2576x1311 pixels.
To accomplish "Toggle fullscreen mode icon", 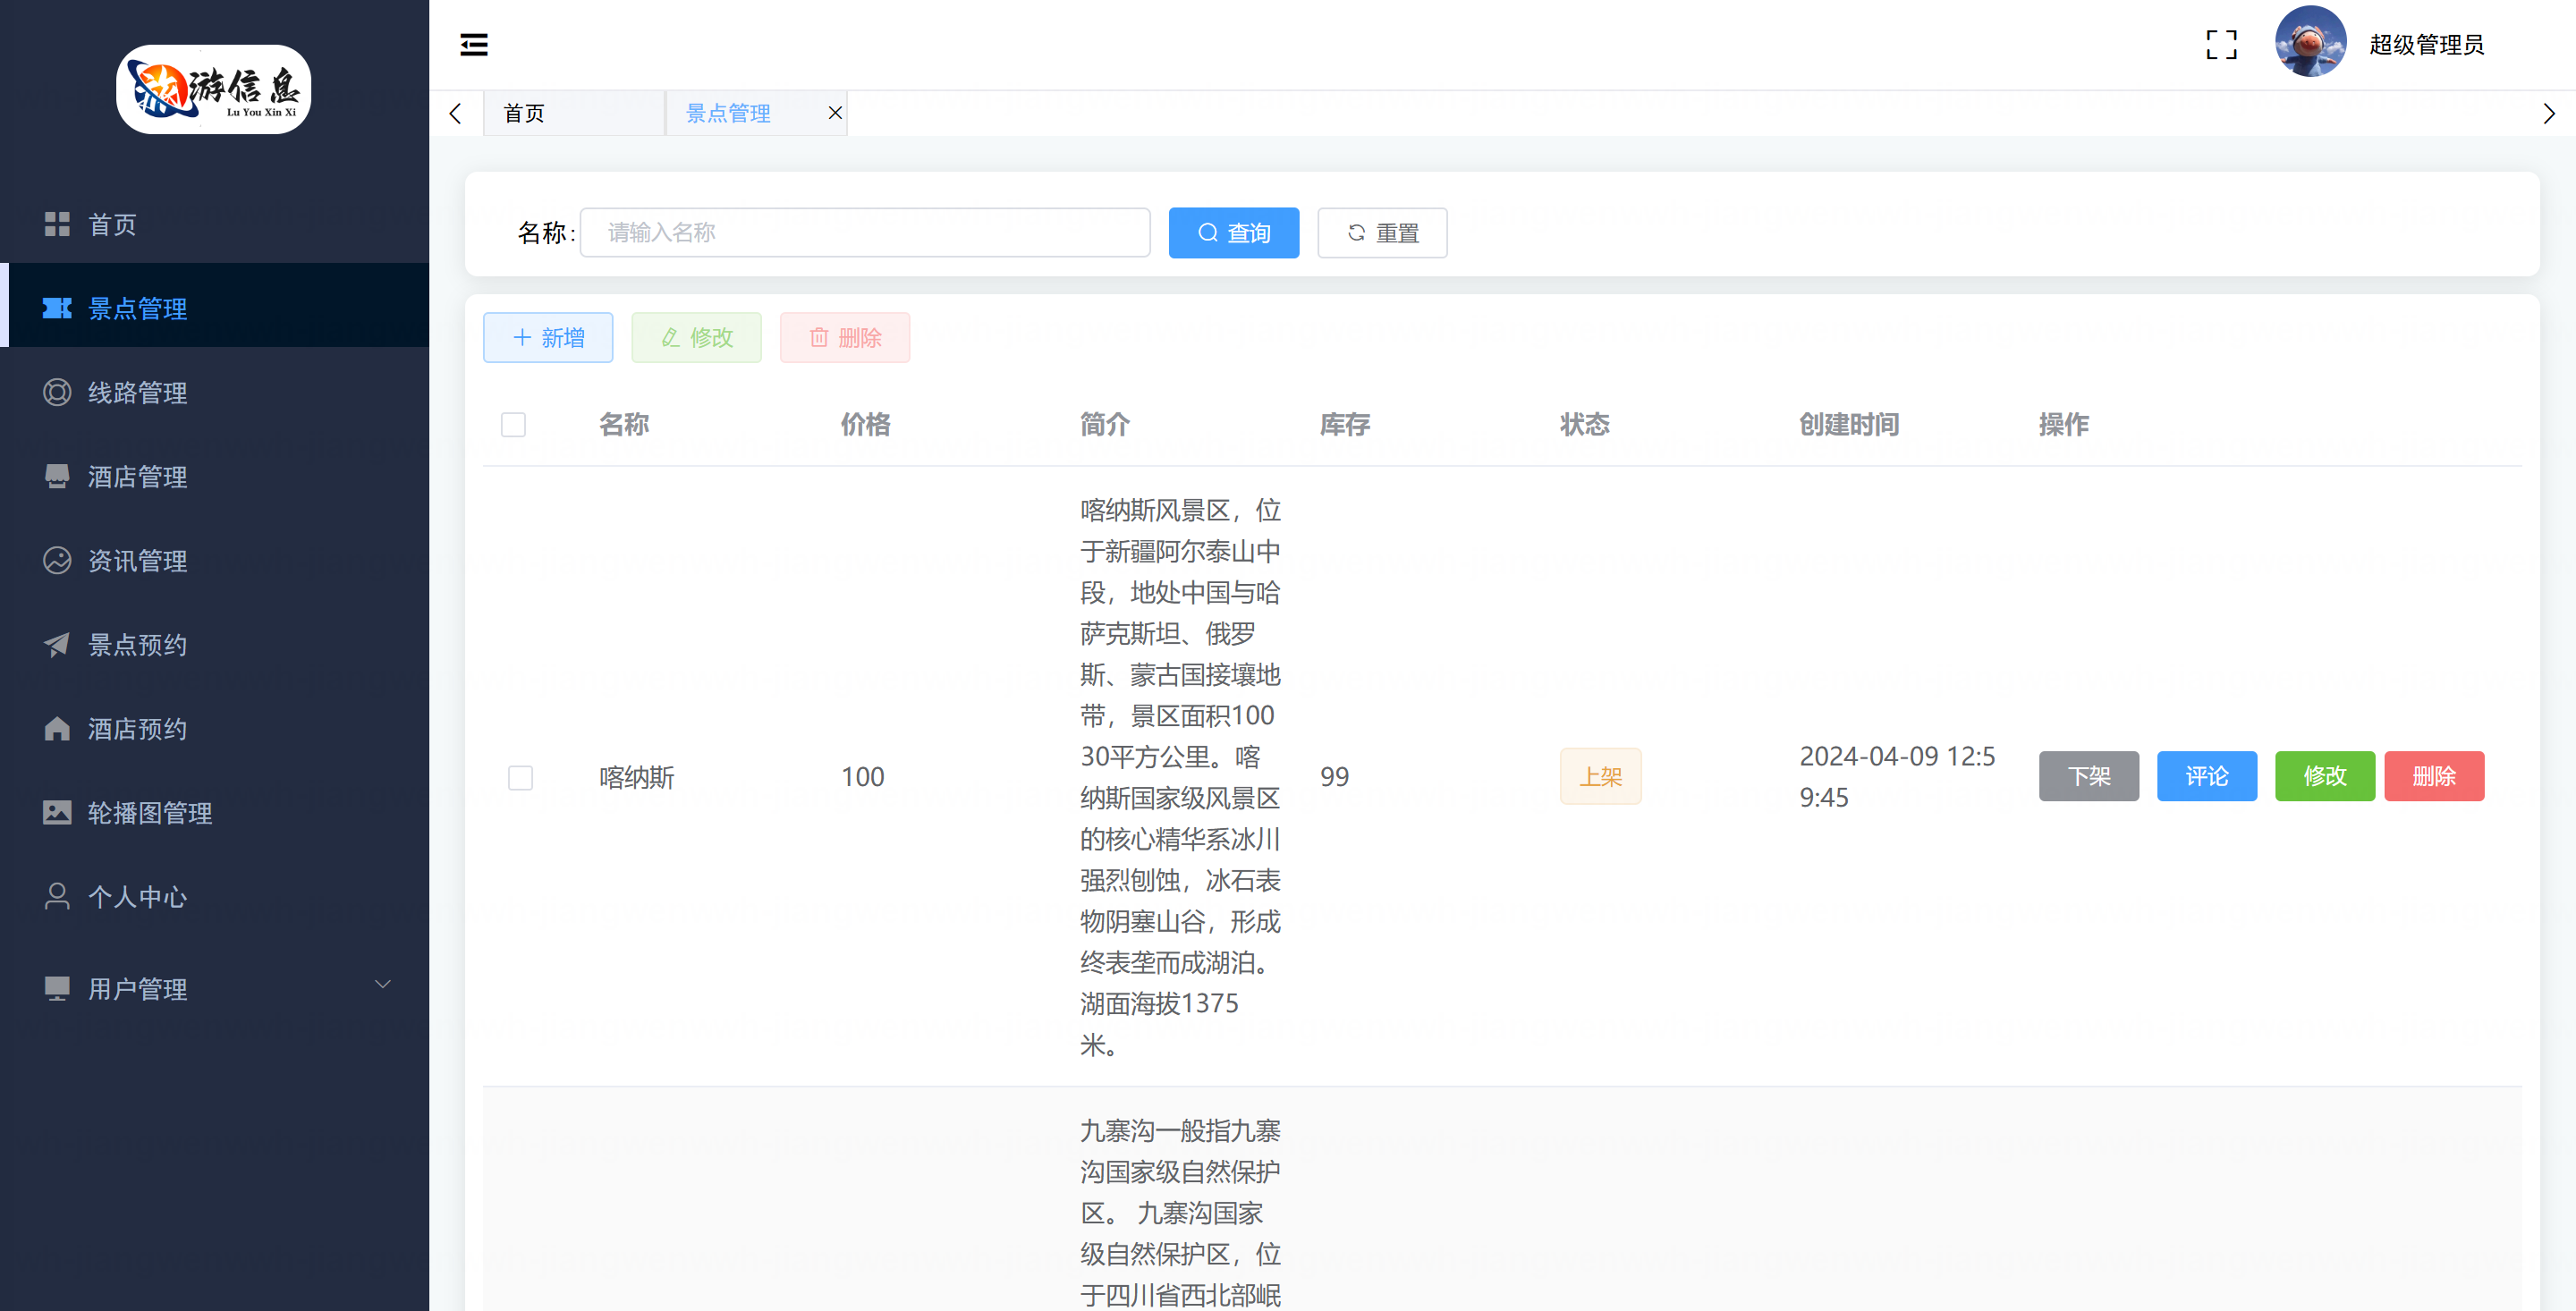I will point(2221,44).
